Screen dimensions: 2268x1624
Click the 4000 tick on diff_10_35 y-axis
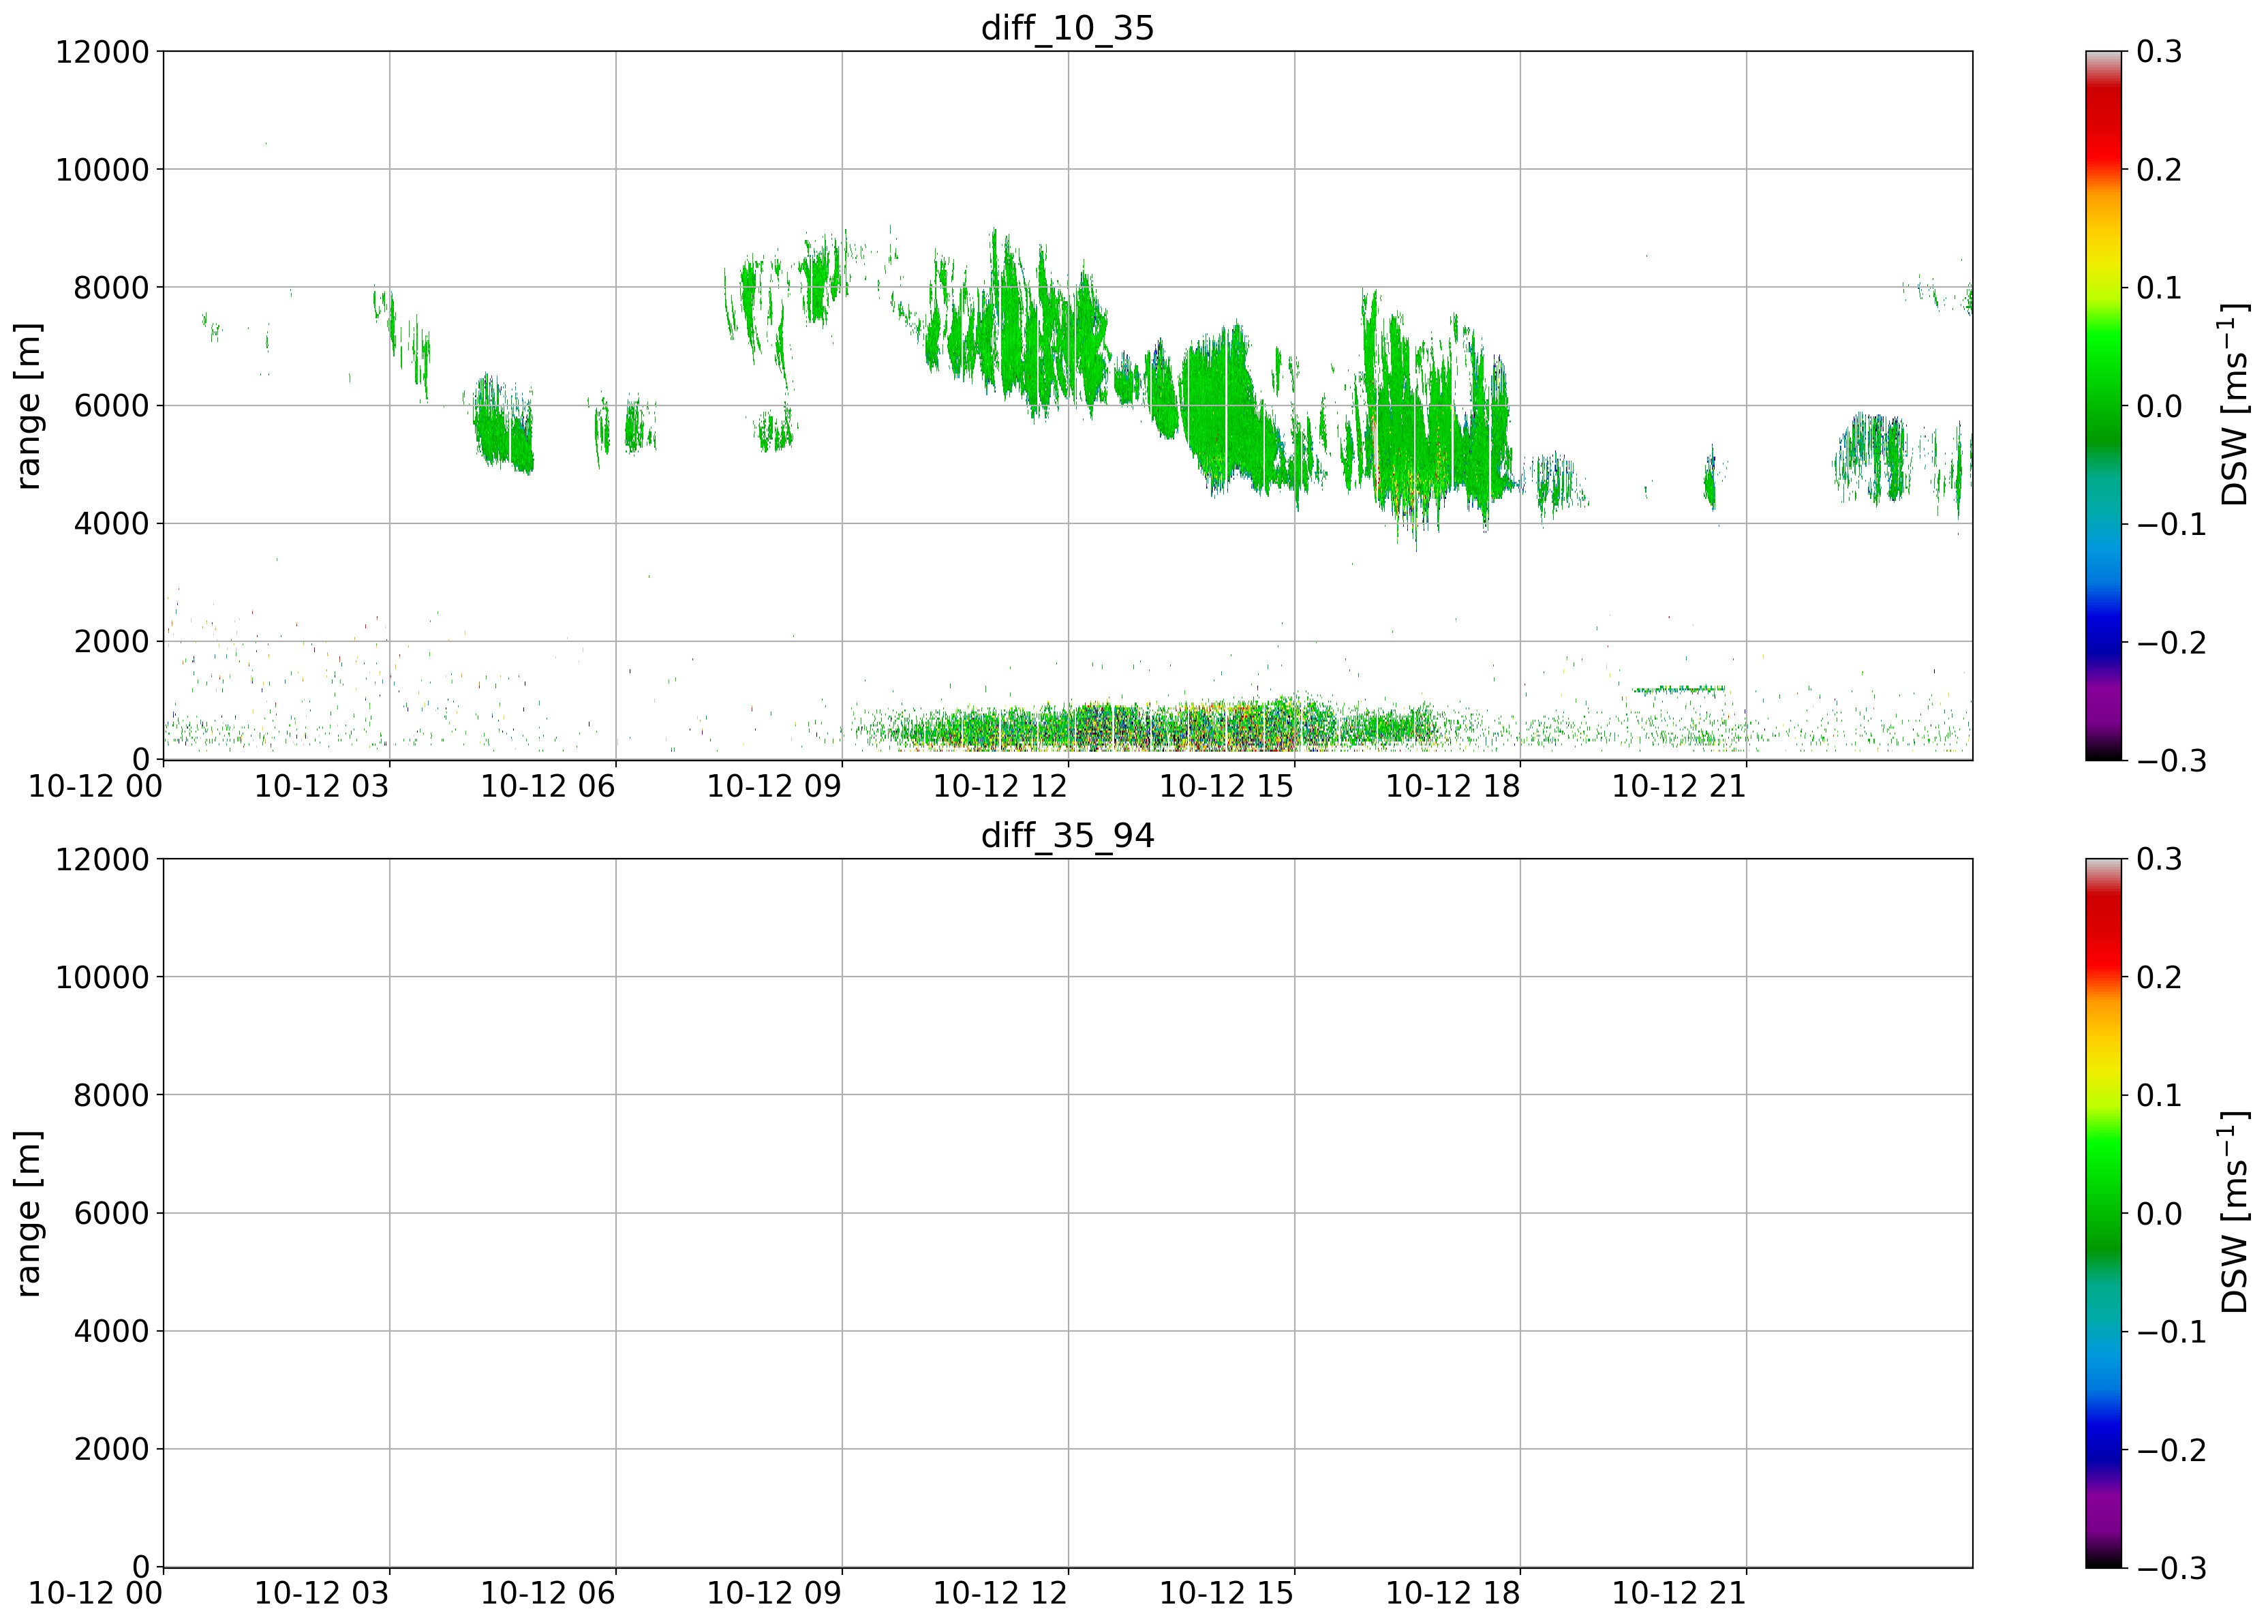pos(111,524)
